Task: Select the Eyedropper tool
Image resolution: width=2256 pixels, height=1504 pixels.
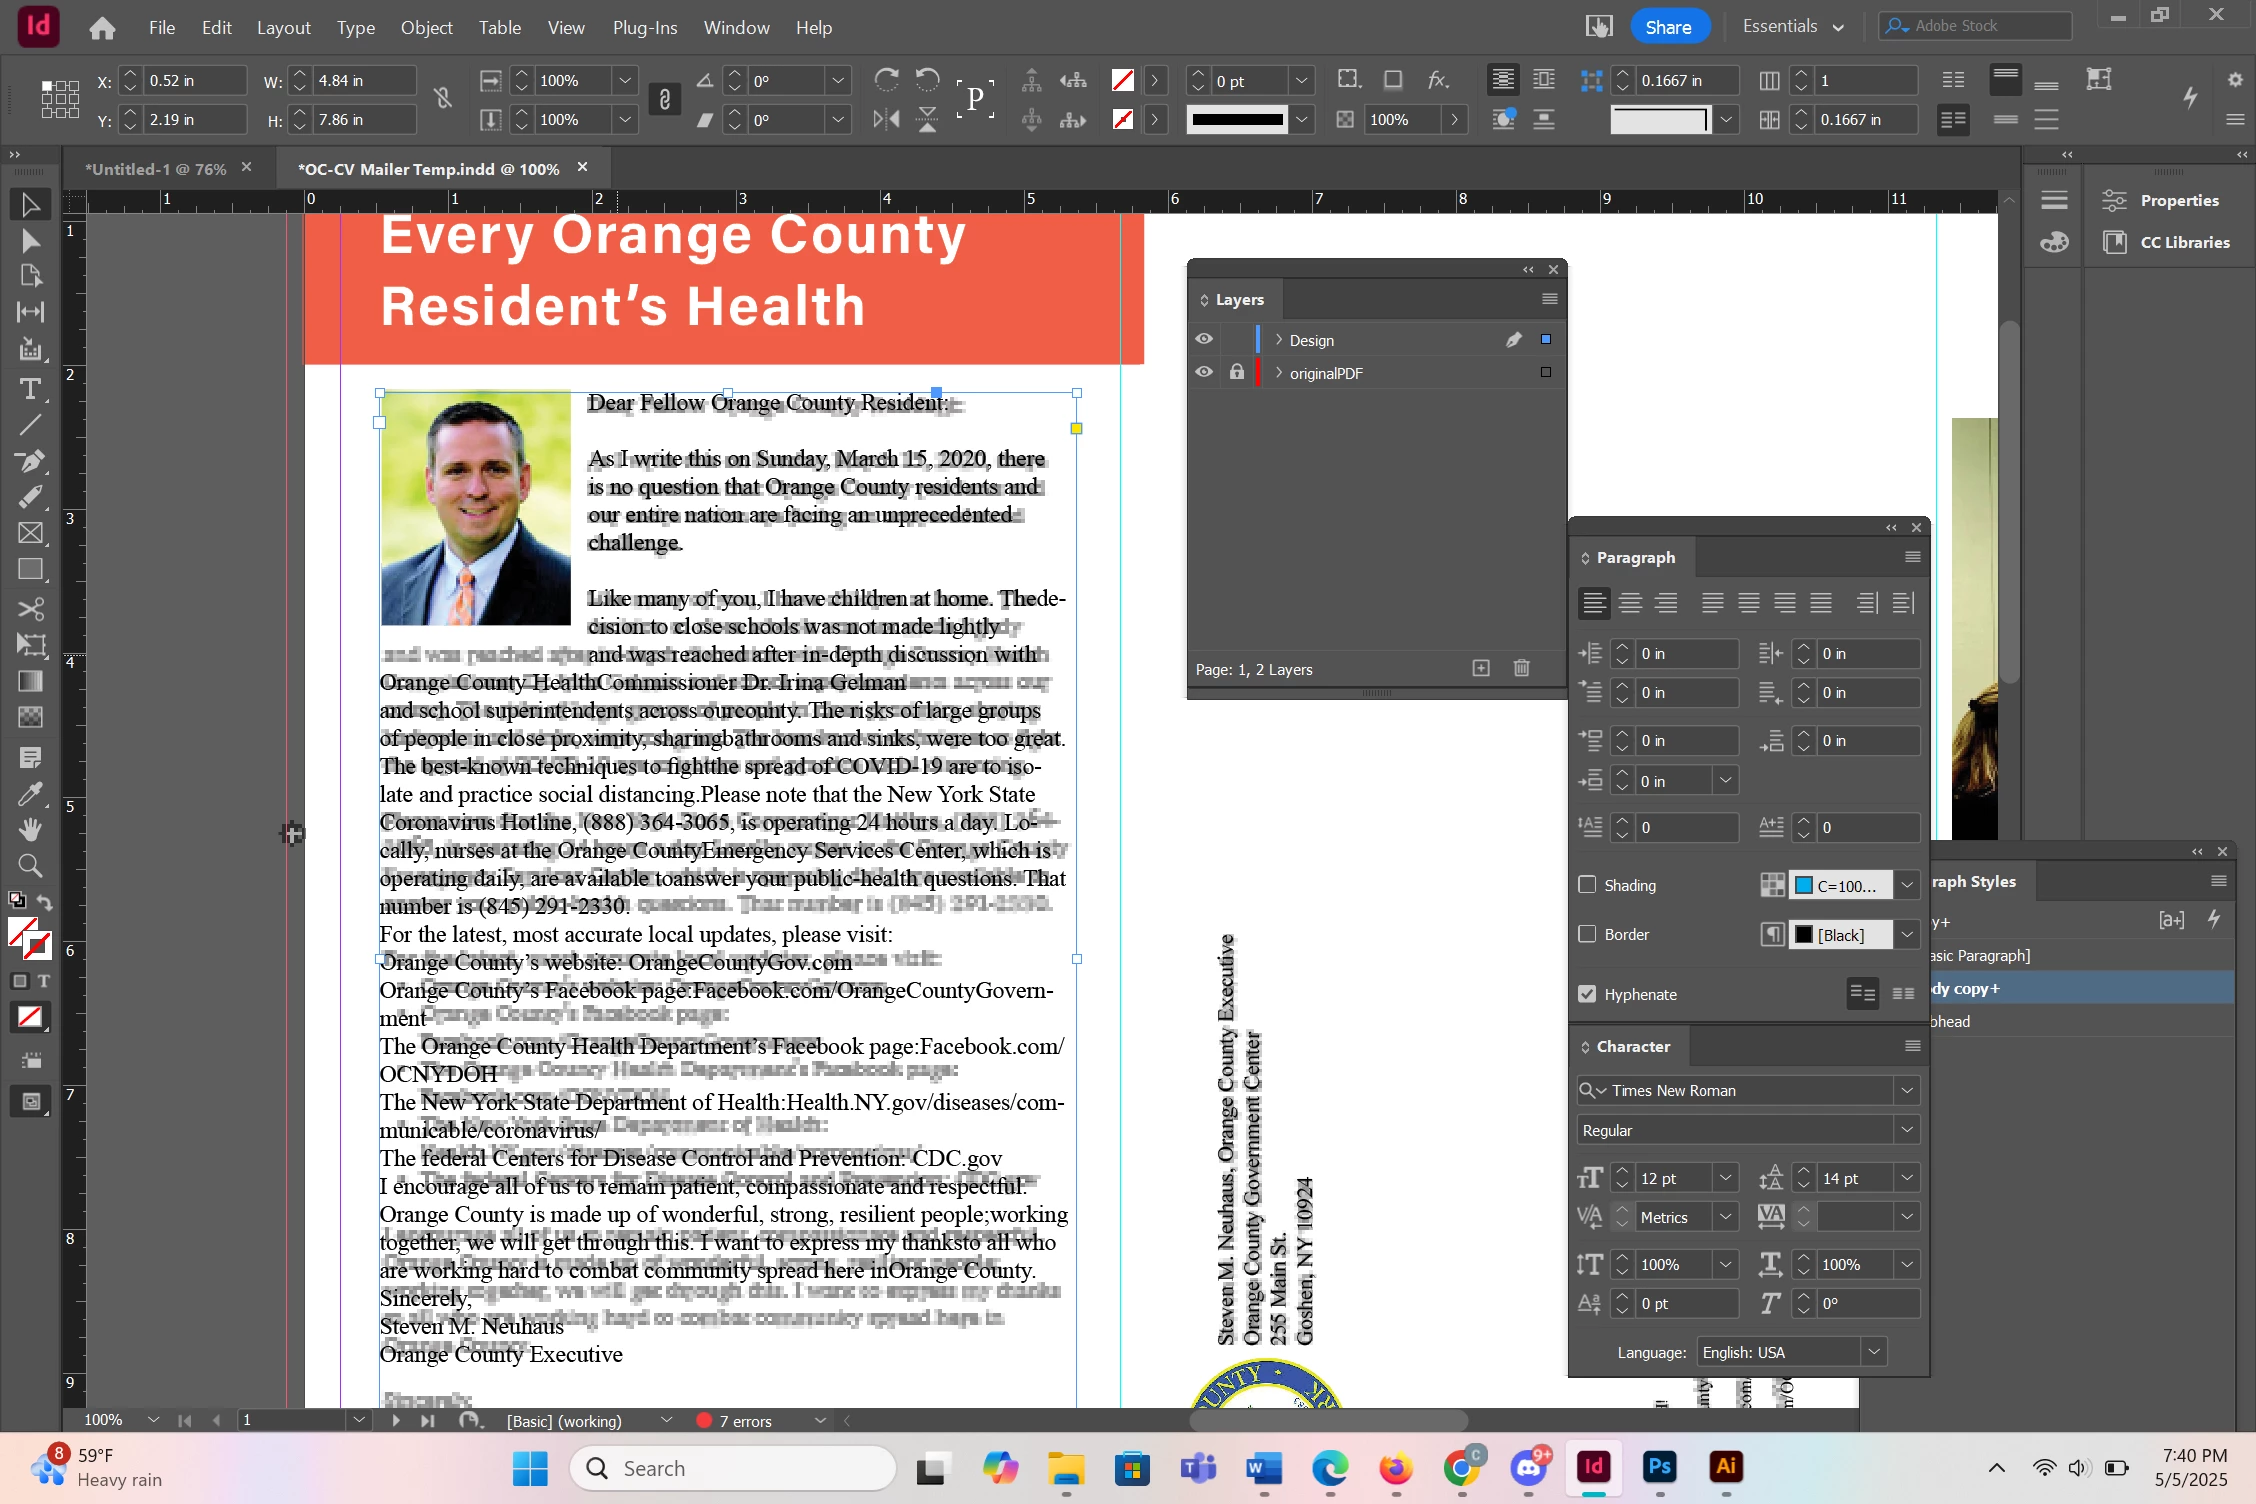Action: [30, 794]
